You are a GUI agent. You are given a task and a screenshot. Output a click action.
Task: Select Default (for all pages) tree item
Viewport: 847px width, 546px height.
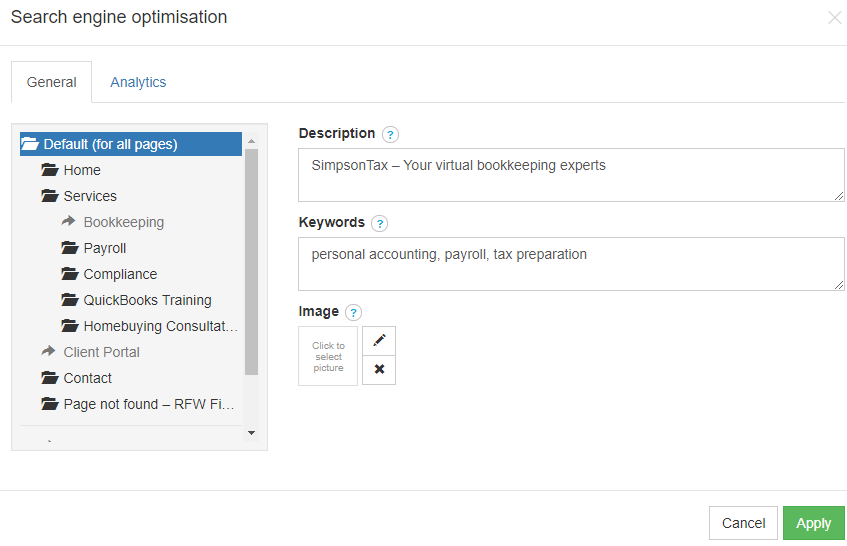coord(110,144)
